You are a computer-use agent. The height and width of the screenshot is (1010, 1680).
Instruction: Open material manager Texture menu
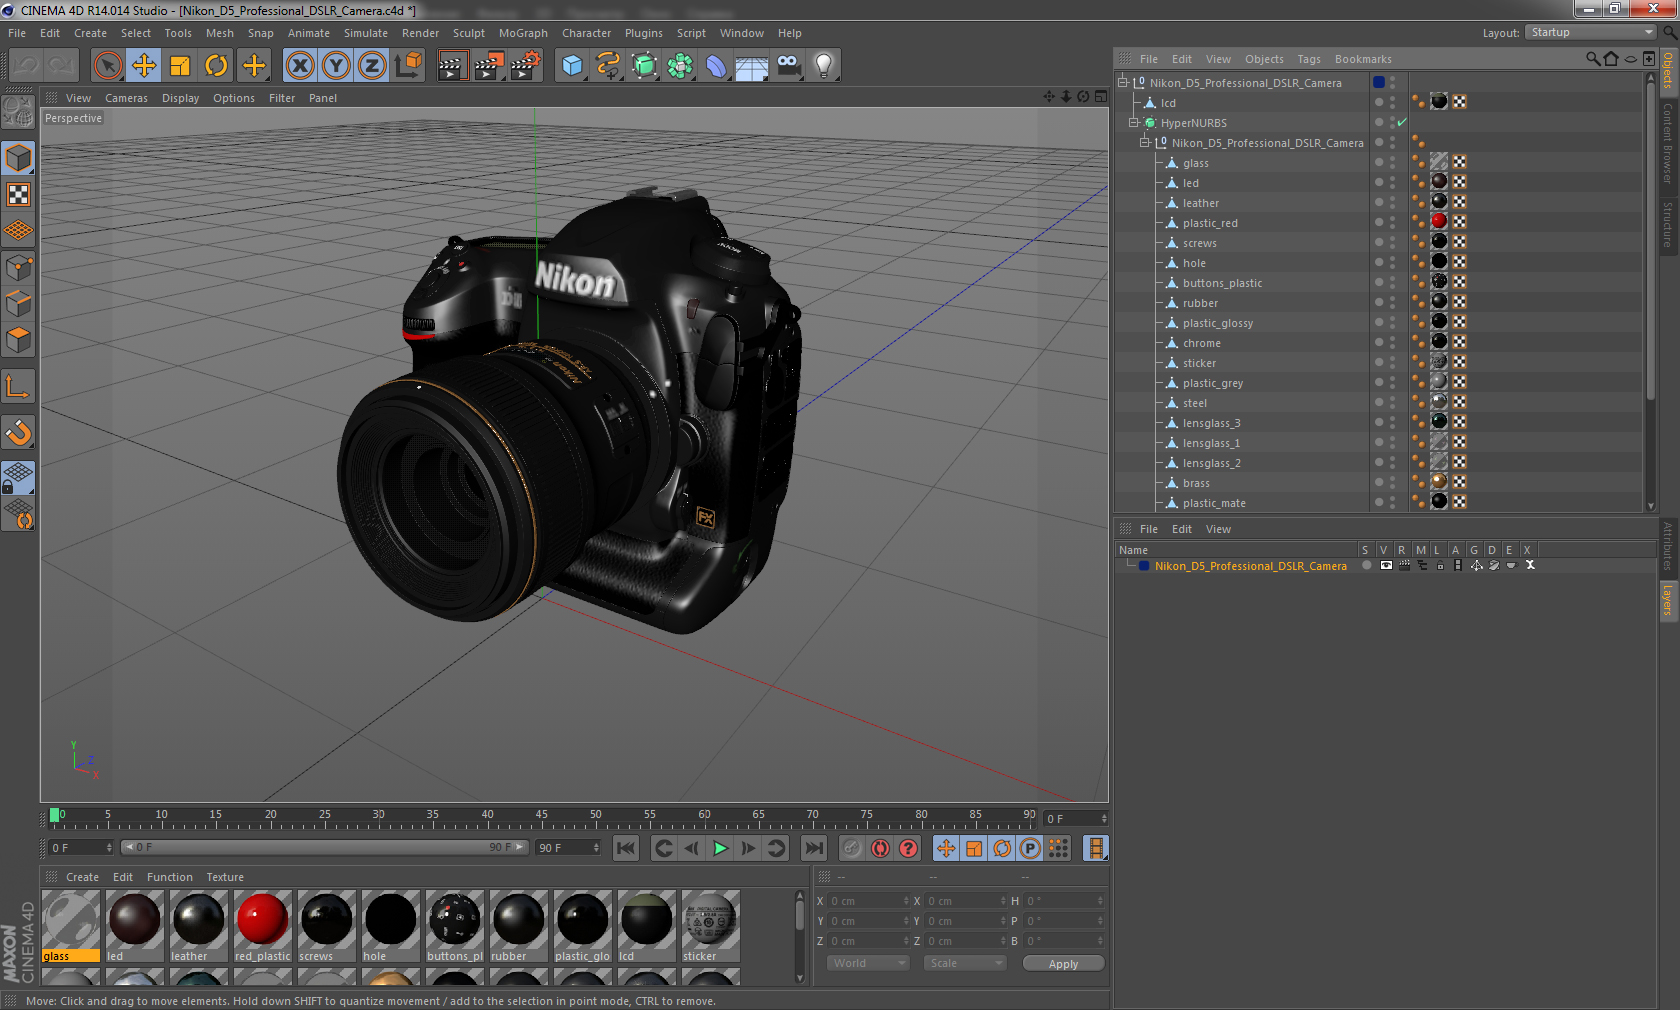pos(225,877)
